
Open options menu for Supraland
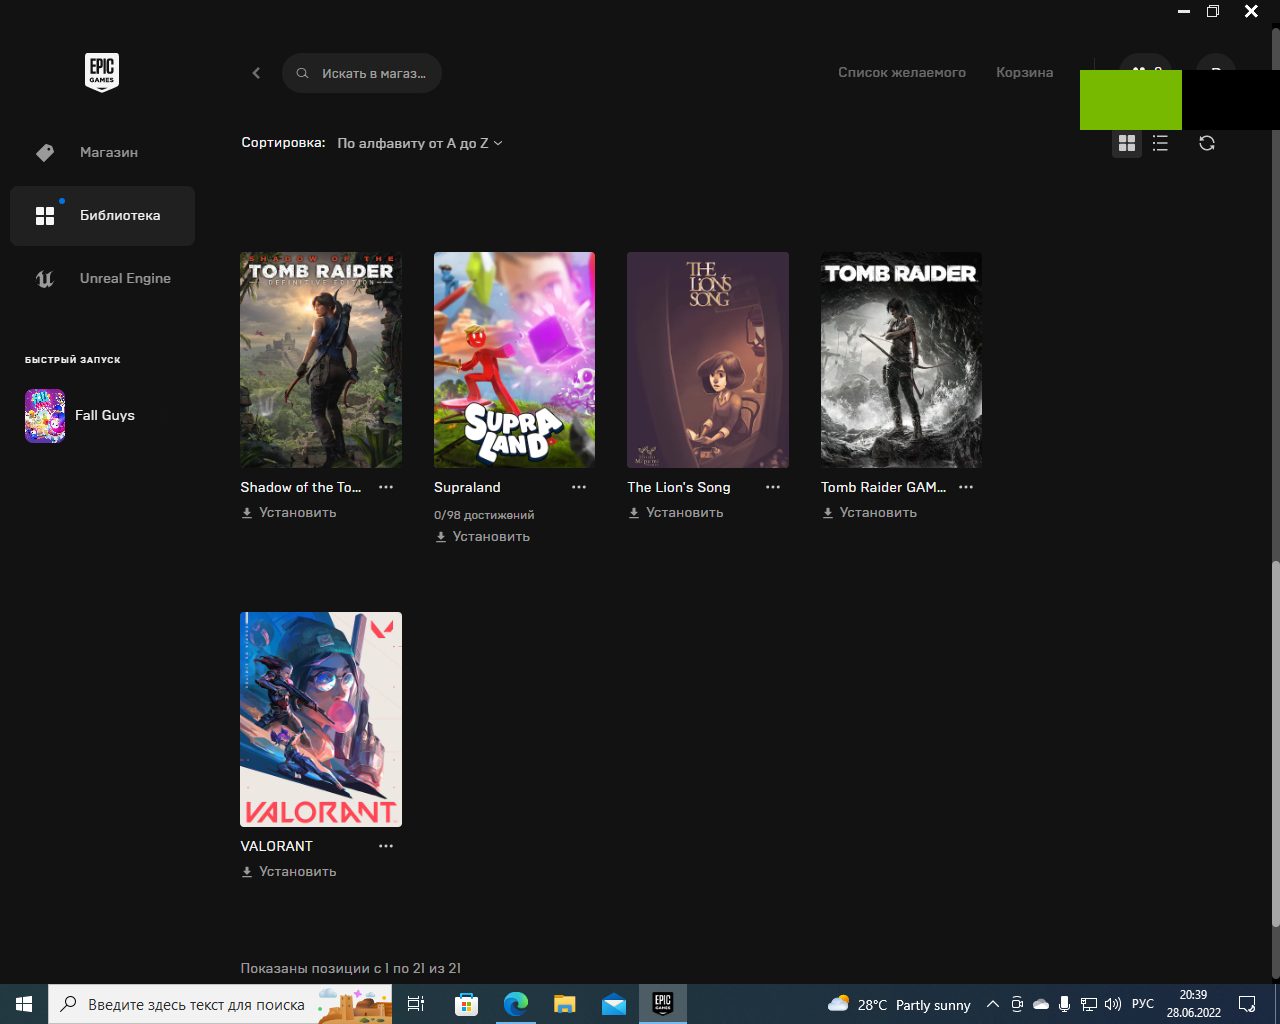[x=579, y=487]
